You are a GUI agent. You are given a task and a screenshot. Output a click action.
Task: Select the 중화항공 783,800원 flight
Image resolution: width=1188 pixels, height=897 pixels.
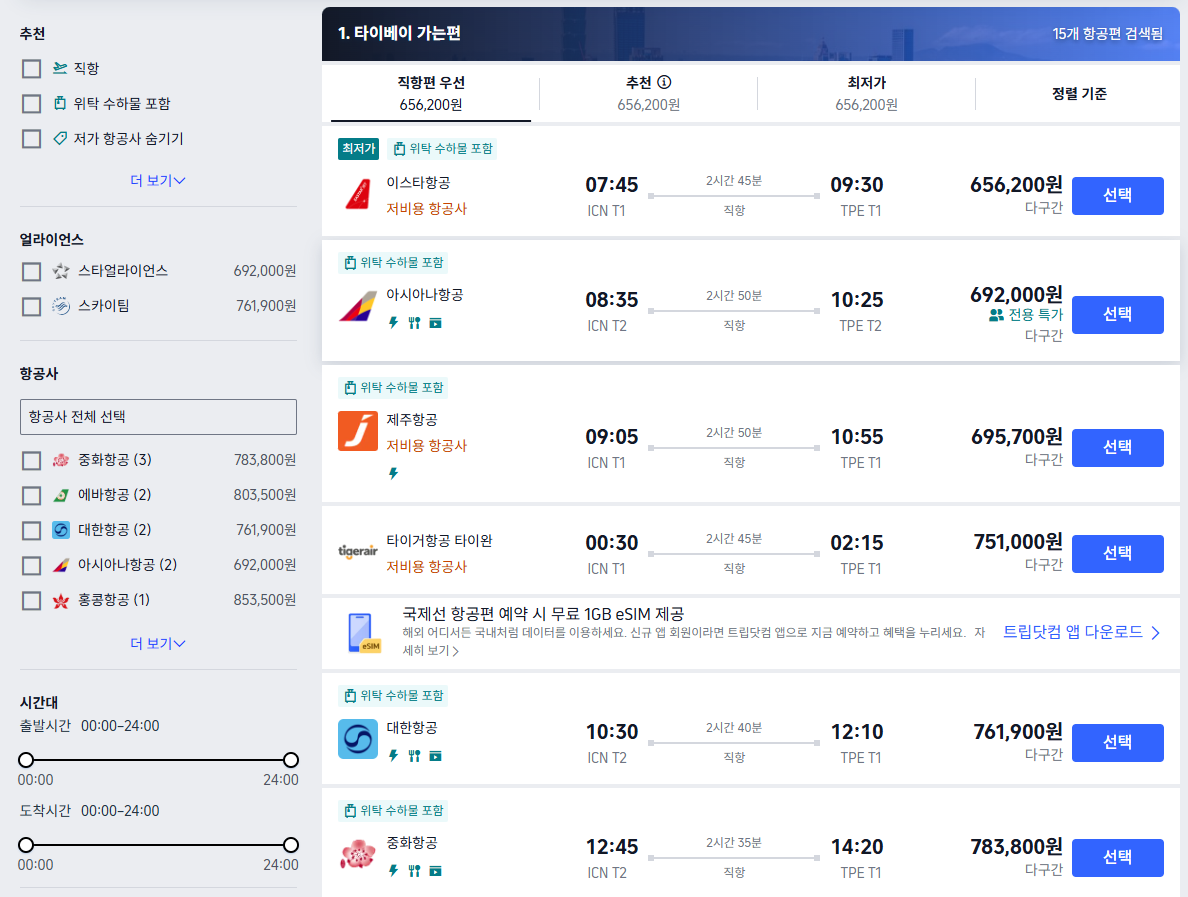click(1118, 858)
